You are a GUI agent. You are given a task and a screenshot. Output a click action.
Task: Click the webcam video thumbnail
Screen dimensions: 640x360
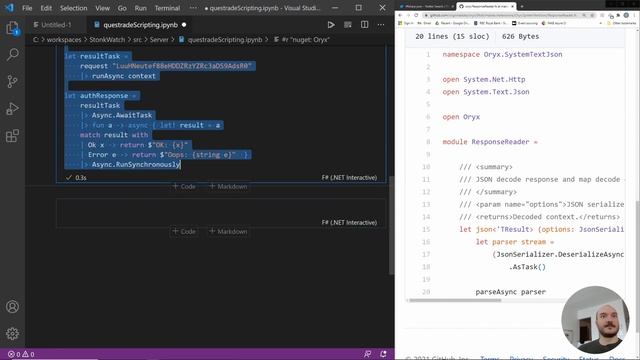[595, 320]
